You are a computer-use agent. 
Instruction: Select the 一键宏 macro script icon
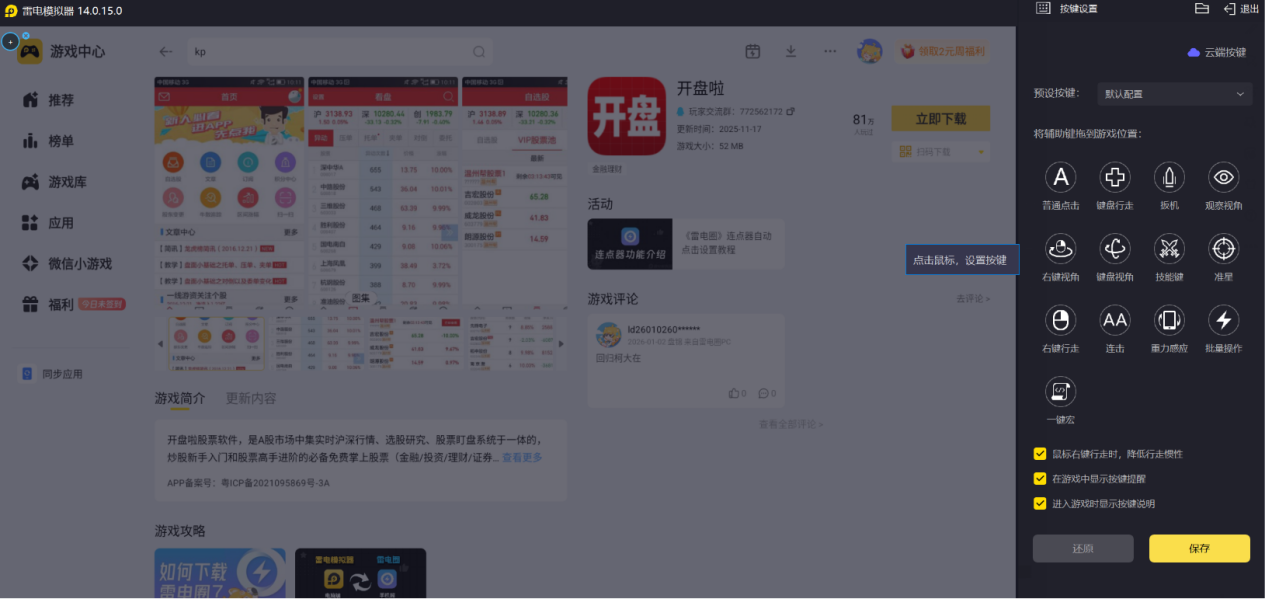pyautogui.click(x=1060, y=391)
